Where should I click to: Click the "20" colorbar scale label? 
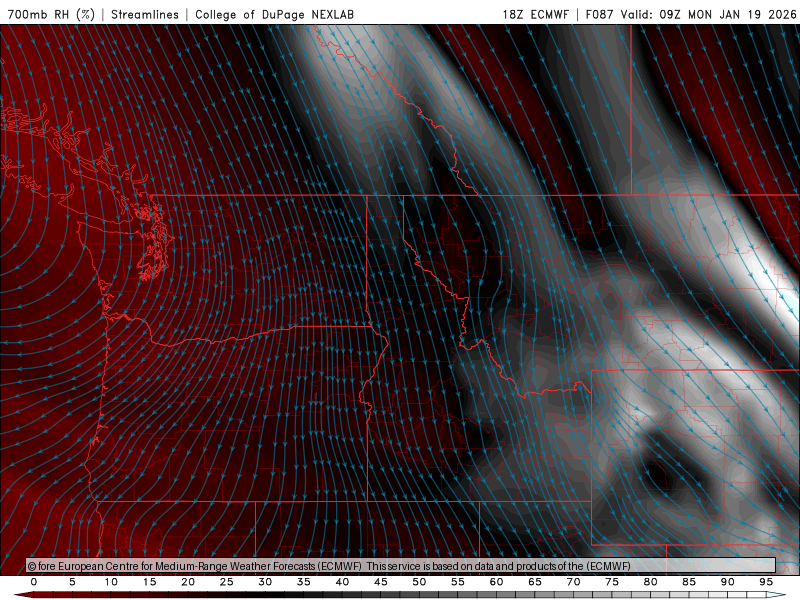(x=188, y=582)
